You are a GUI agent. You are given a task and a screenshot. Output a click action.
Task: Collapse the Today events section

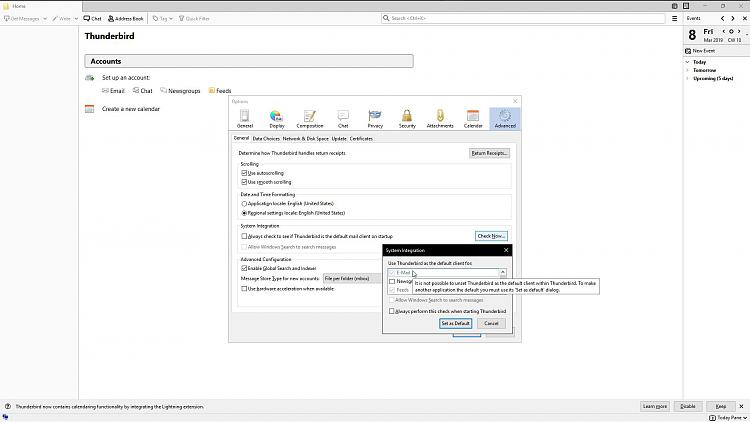coord(687,62)
